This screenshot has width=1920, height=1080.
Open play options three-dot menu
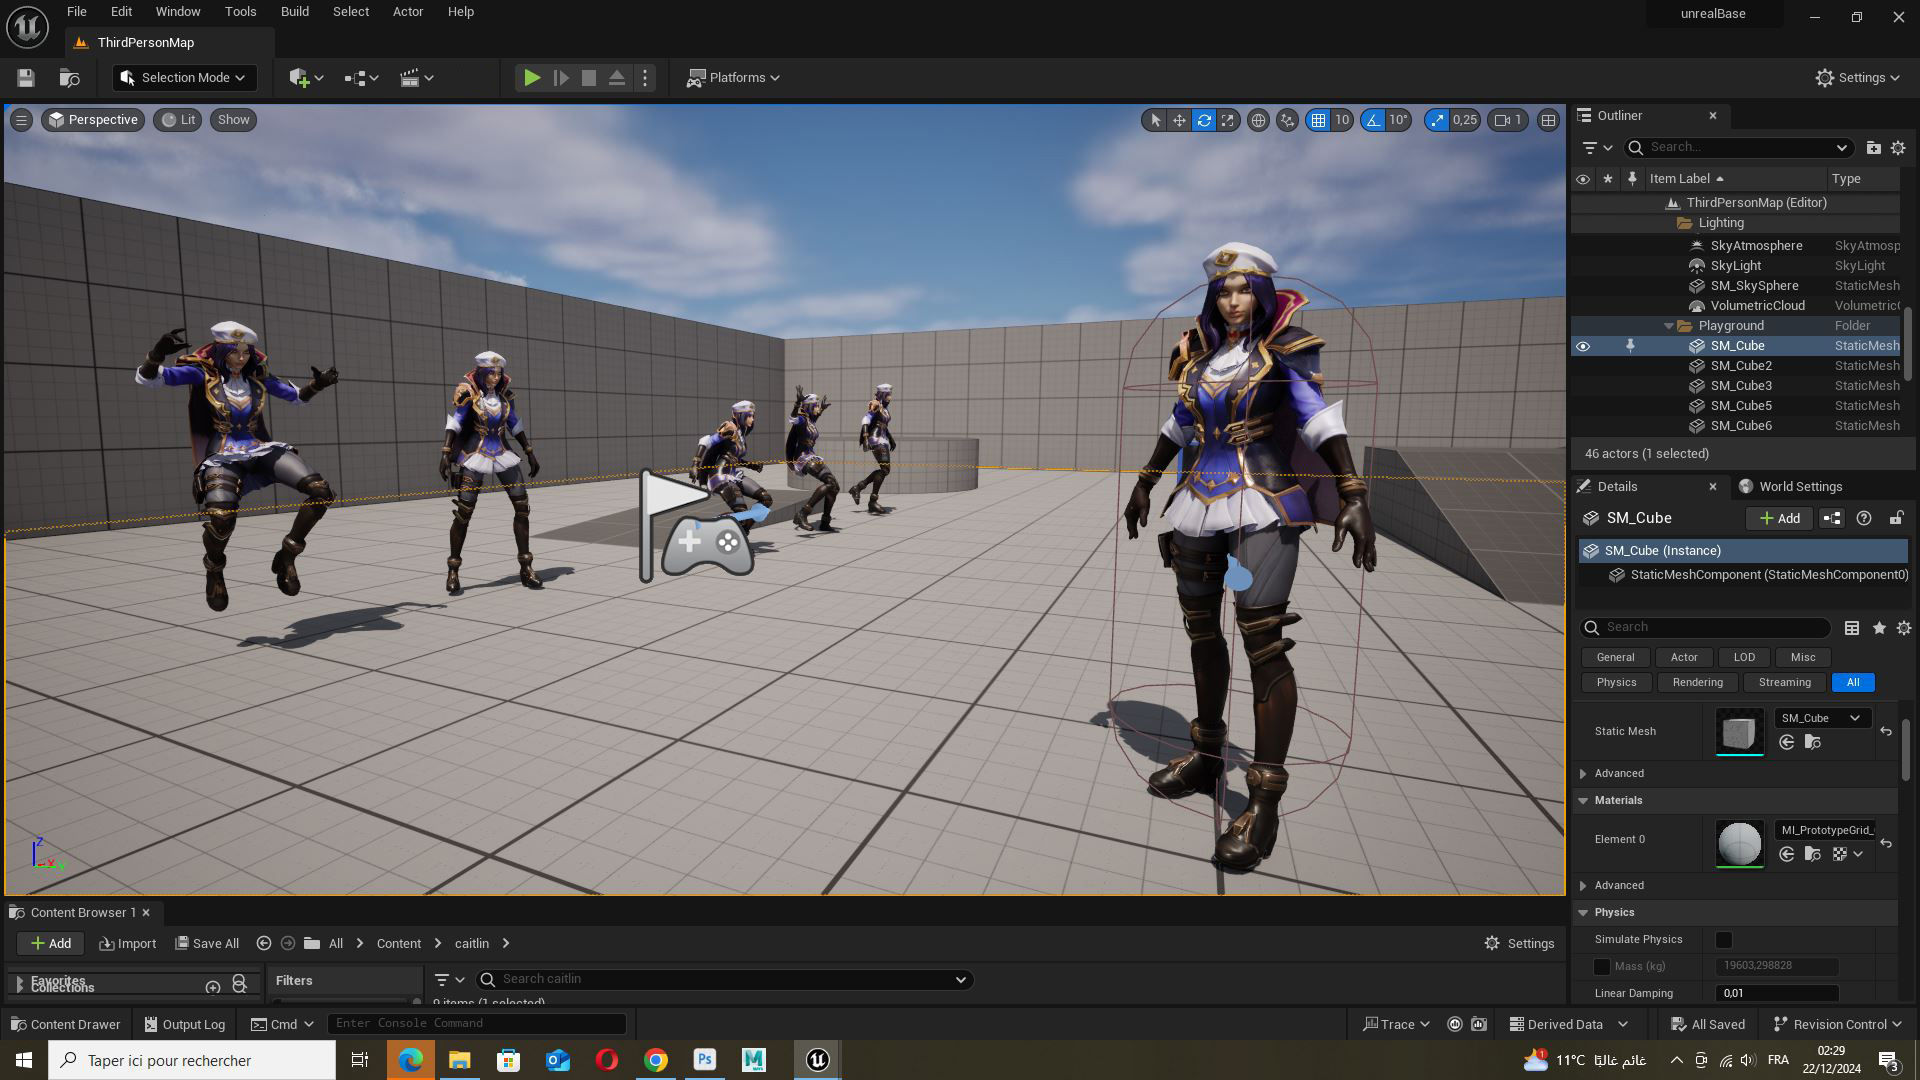645,78
